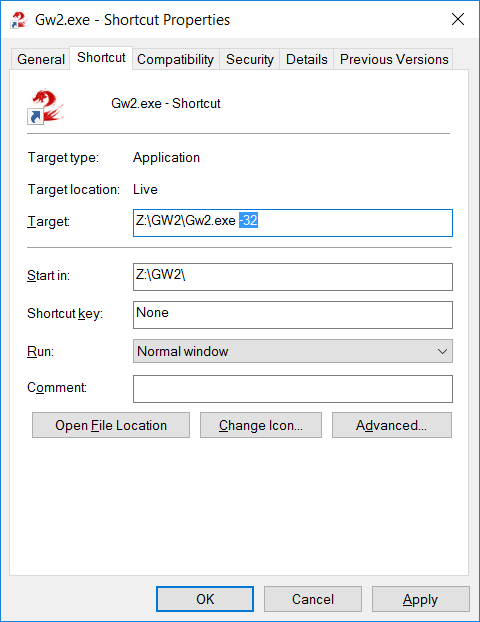Click the 'Shortcut key:' label

pos(65,313)
